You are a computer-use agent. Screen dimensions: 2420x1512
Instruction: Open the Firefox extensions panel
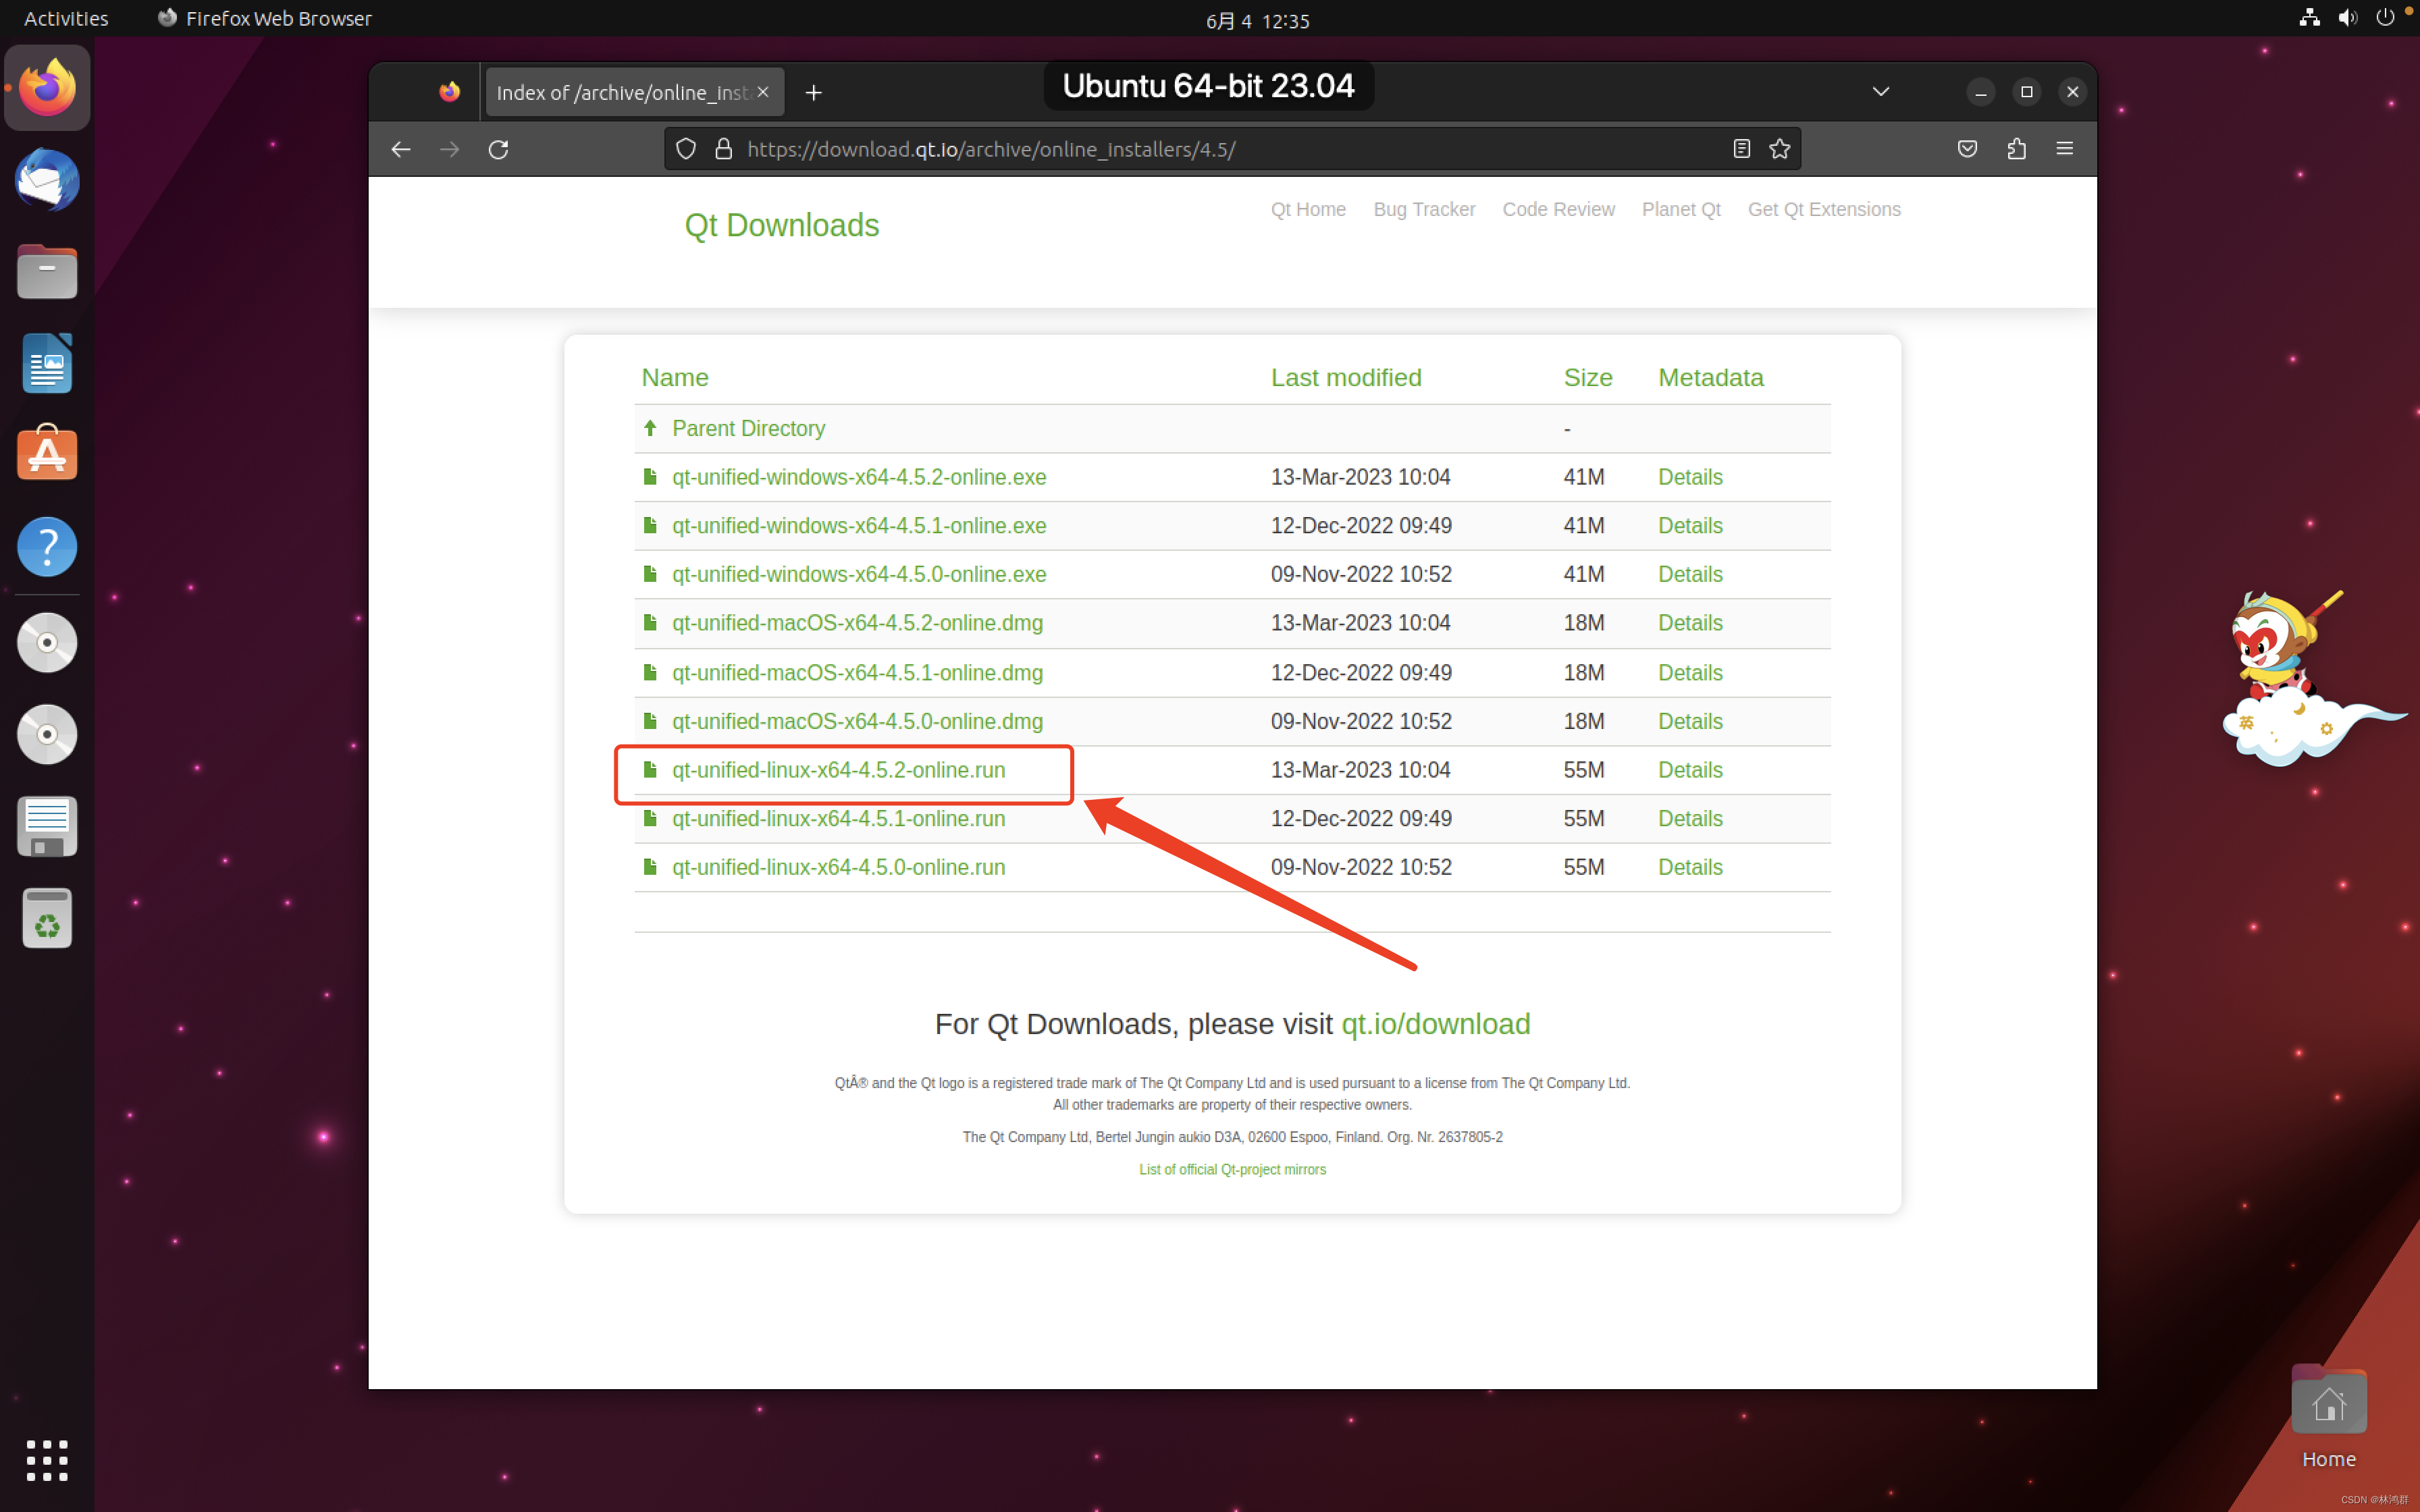click(x=2015, y=148)
